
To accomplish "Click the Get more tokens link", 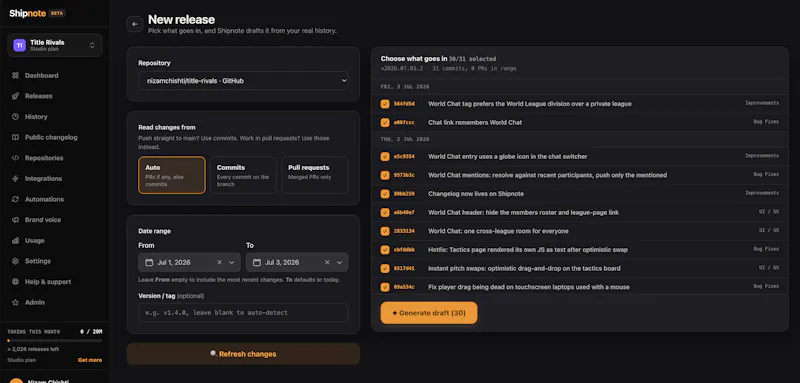I will pyautogui.click(x=90, y=360).
